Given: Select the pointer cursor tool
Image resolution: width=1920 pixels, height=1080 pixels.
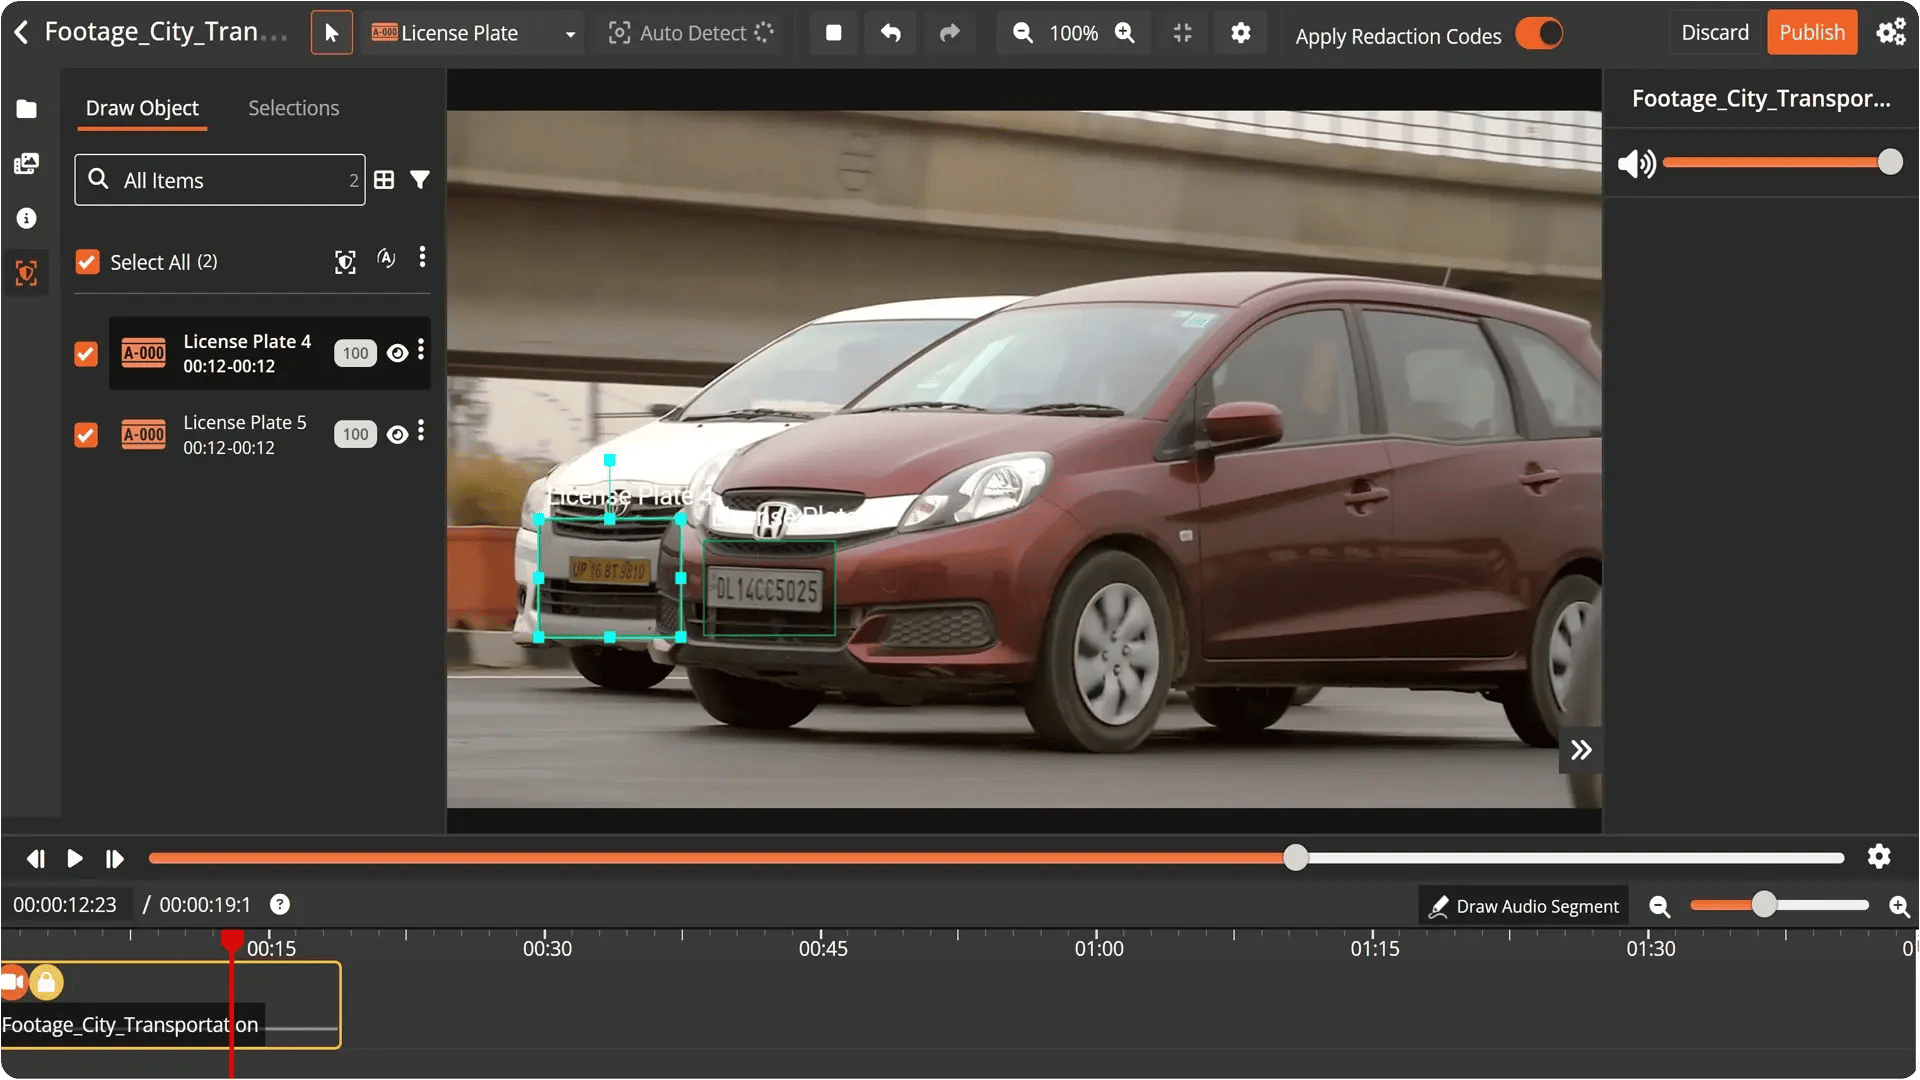Looking at the screenshot, I should point(332,33).
